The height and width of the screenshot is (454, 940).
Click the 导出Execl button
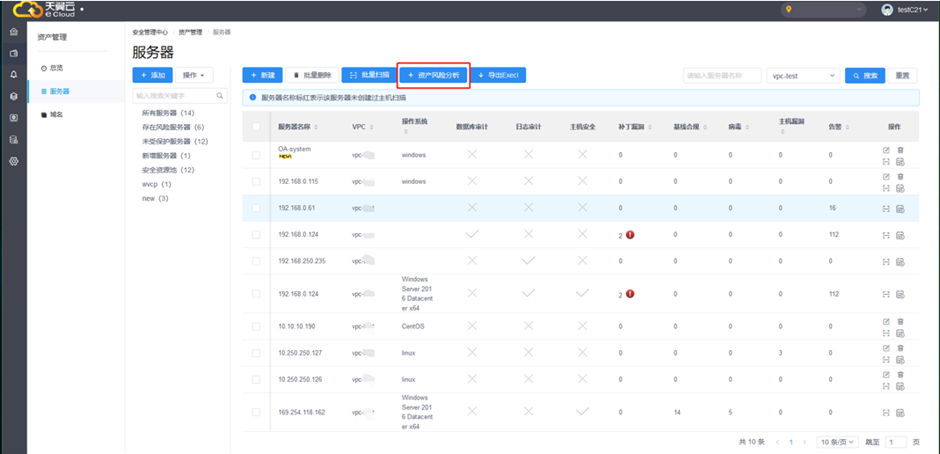[x=498, y=76]
